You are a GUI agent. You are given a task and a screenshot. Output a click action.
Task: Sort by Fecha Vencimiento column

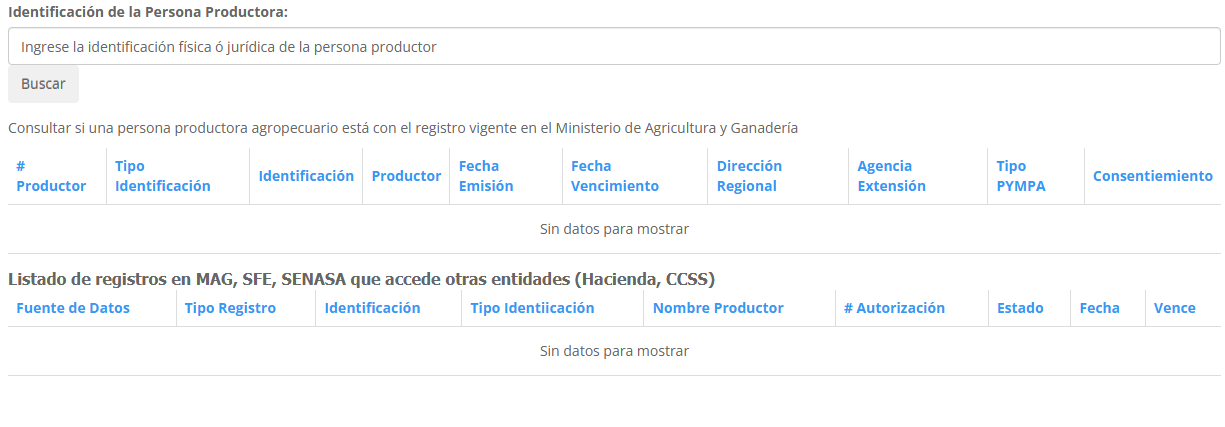[615, 176]
